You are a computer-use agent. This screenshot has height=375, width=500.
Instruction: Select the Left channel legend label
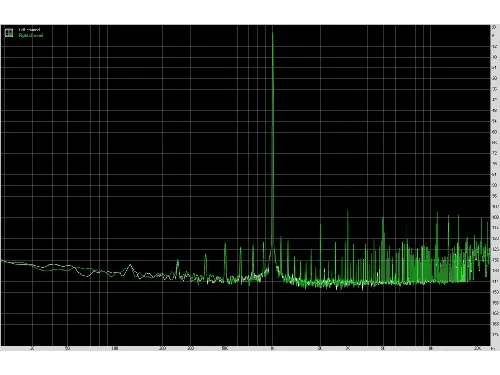tap(29, 30)
